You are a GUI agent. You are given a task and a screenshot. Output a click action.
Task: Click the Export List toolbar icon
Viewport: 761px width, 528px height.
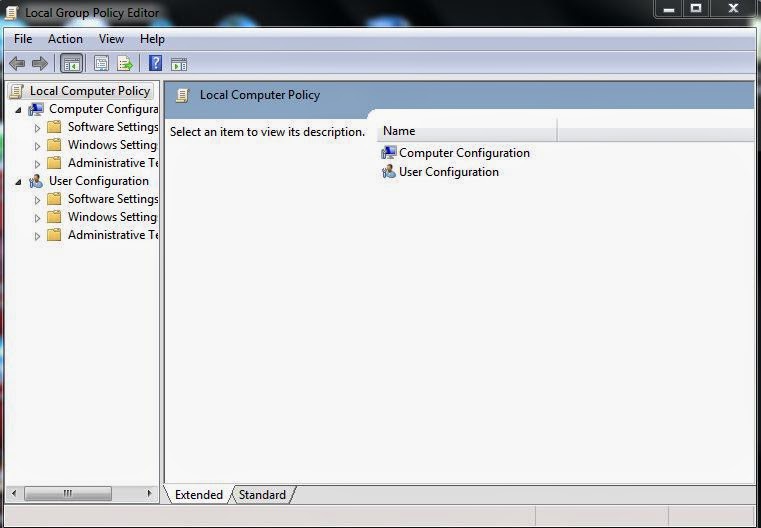tap(125, 64)
